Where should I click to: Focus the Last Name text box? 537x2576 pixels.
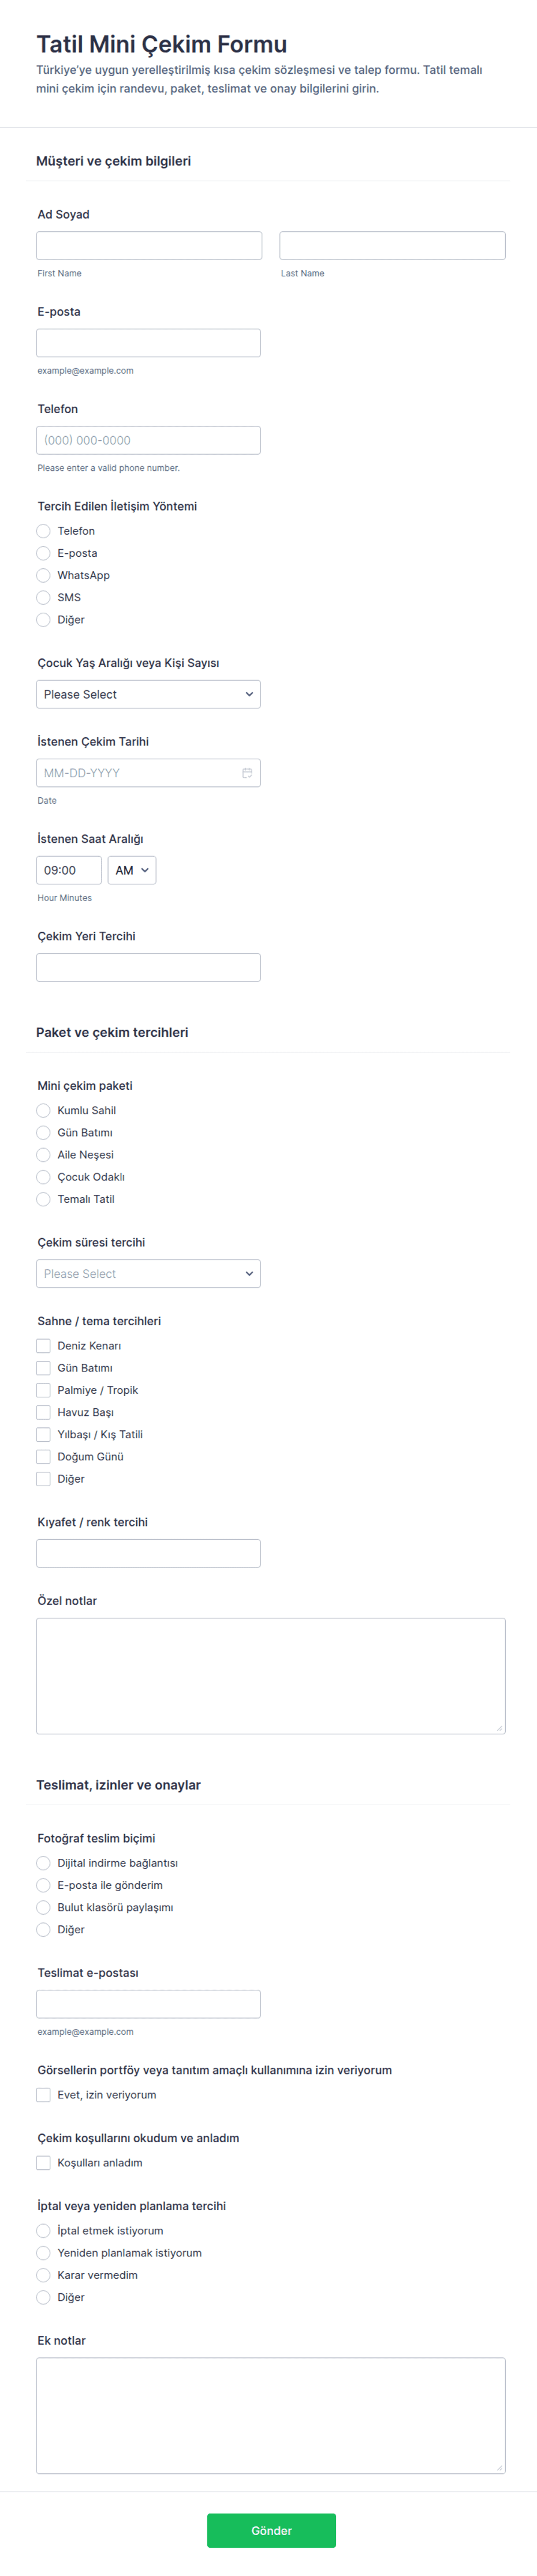click(392, 246)
